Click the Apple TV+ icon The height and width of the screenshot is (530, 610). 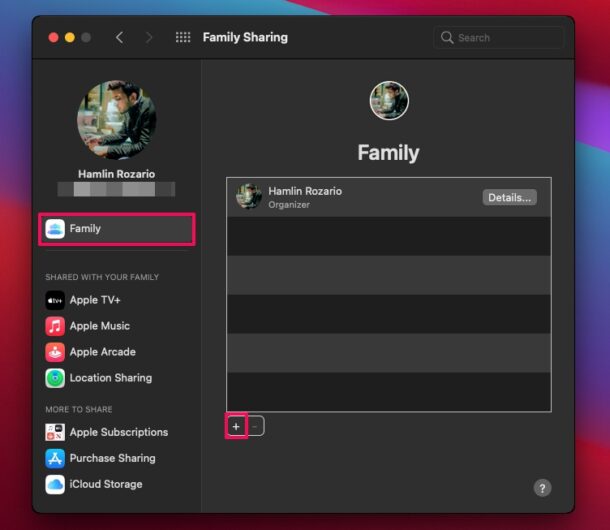pyautogui.click(x=55, y=300)
